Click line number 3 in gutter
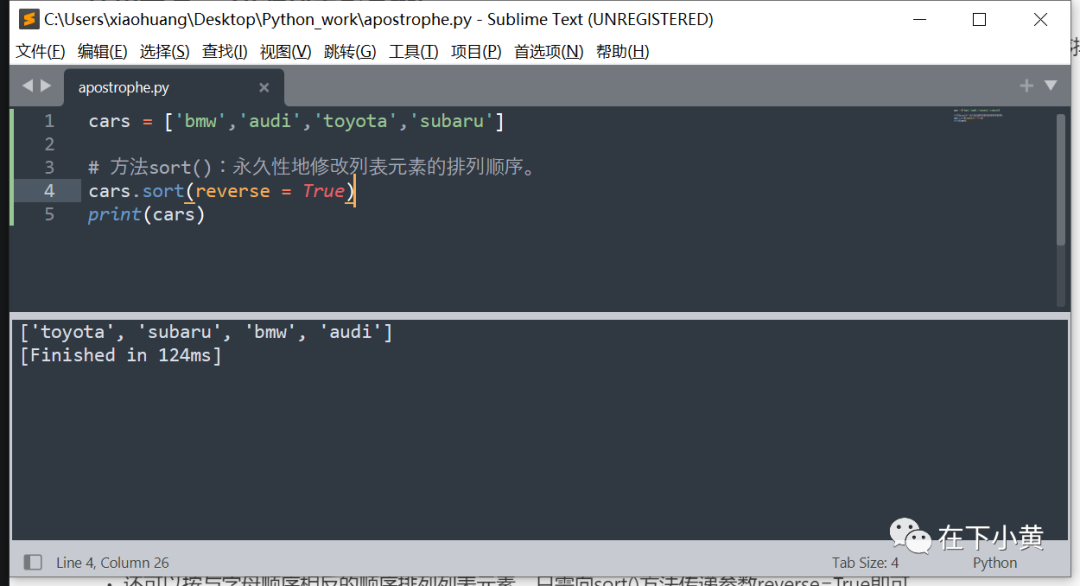The image size is (1080, 586). click(49, 167)
